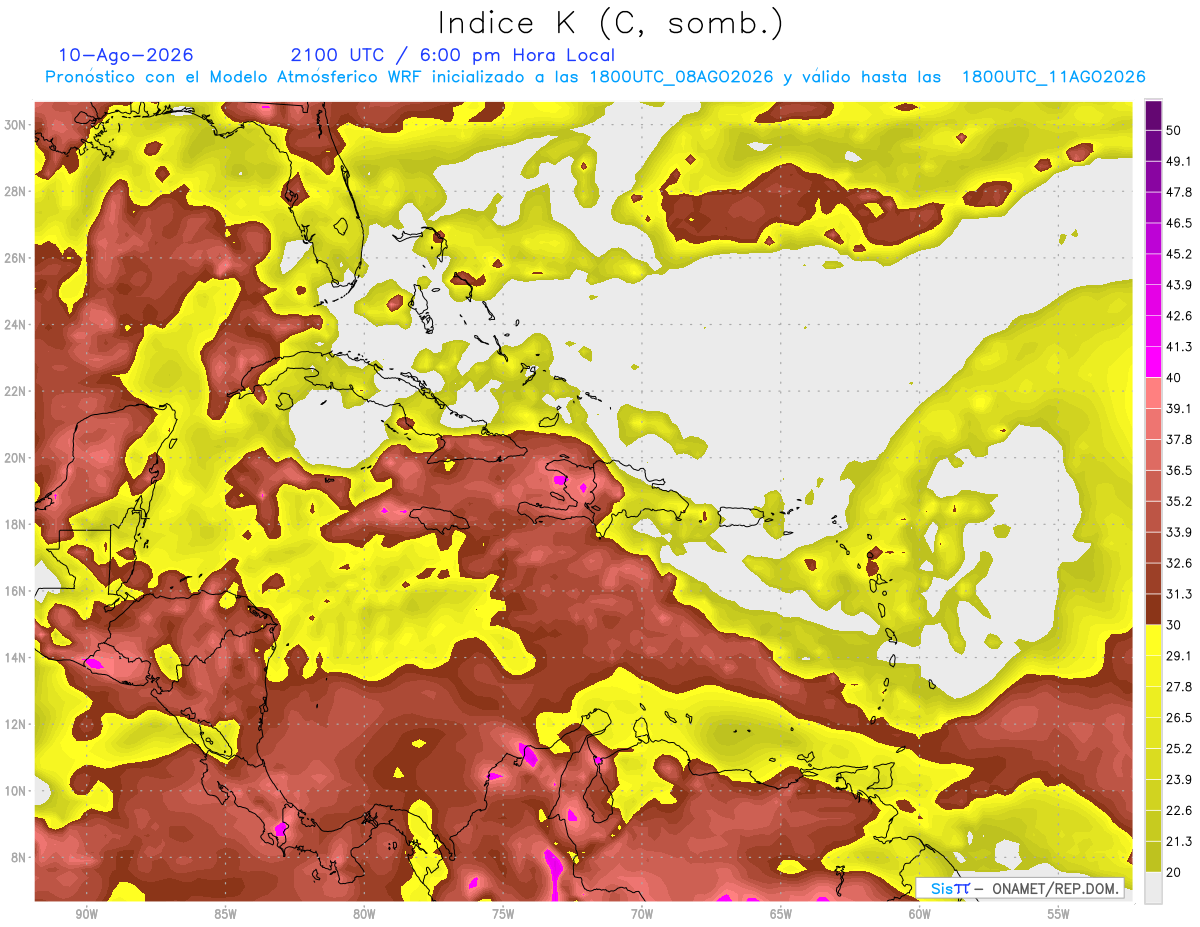Click the 'SisTT - ONAMET/REP.DOM.' credit label
Screen dimensions: 1200x927
tap(1019, 888)
